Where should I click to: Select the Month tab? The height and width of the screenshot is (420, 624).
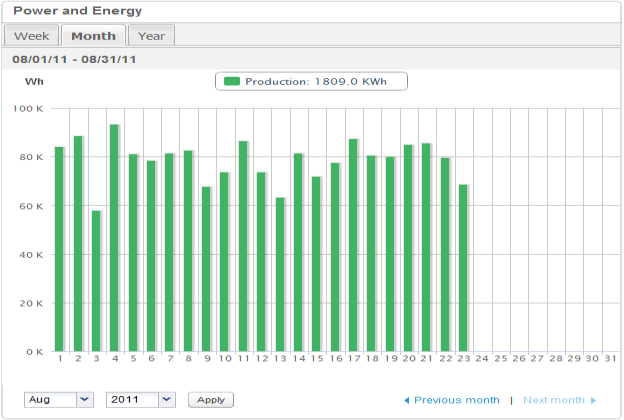pyautogui.click(x=94, y=36)
